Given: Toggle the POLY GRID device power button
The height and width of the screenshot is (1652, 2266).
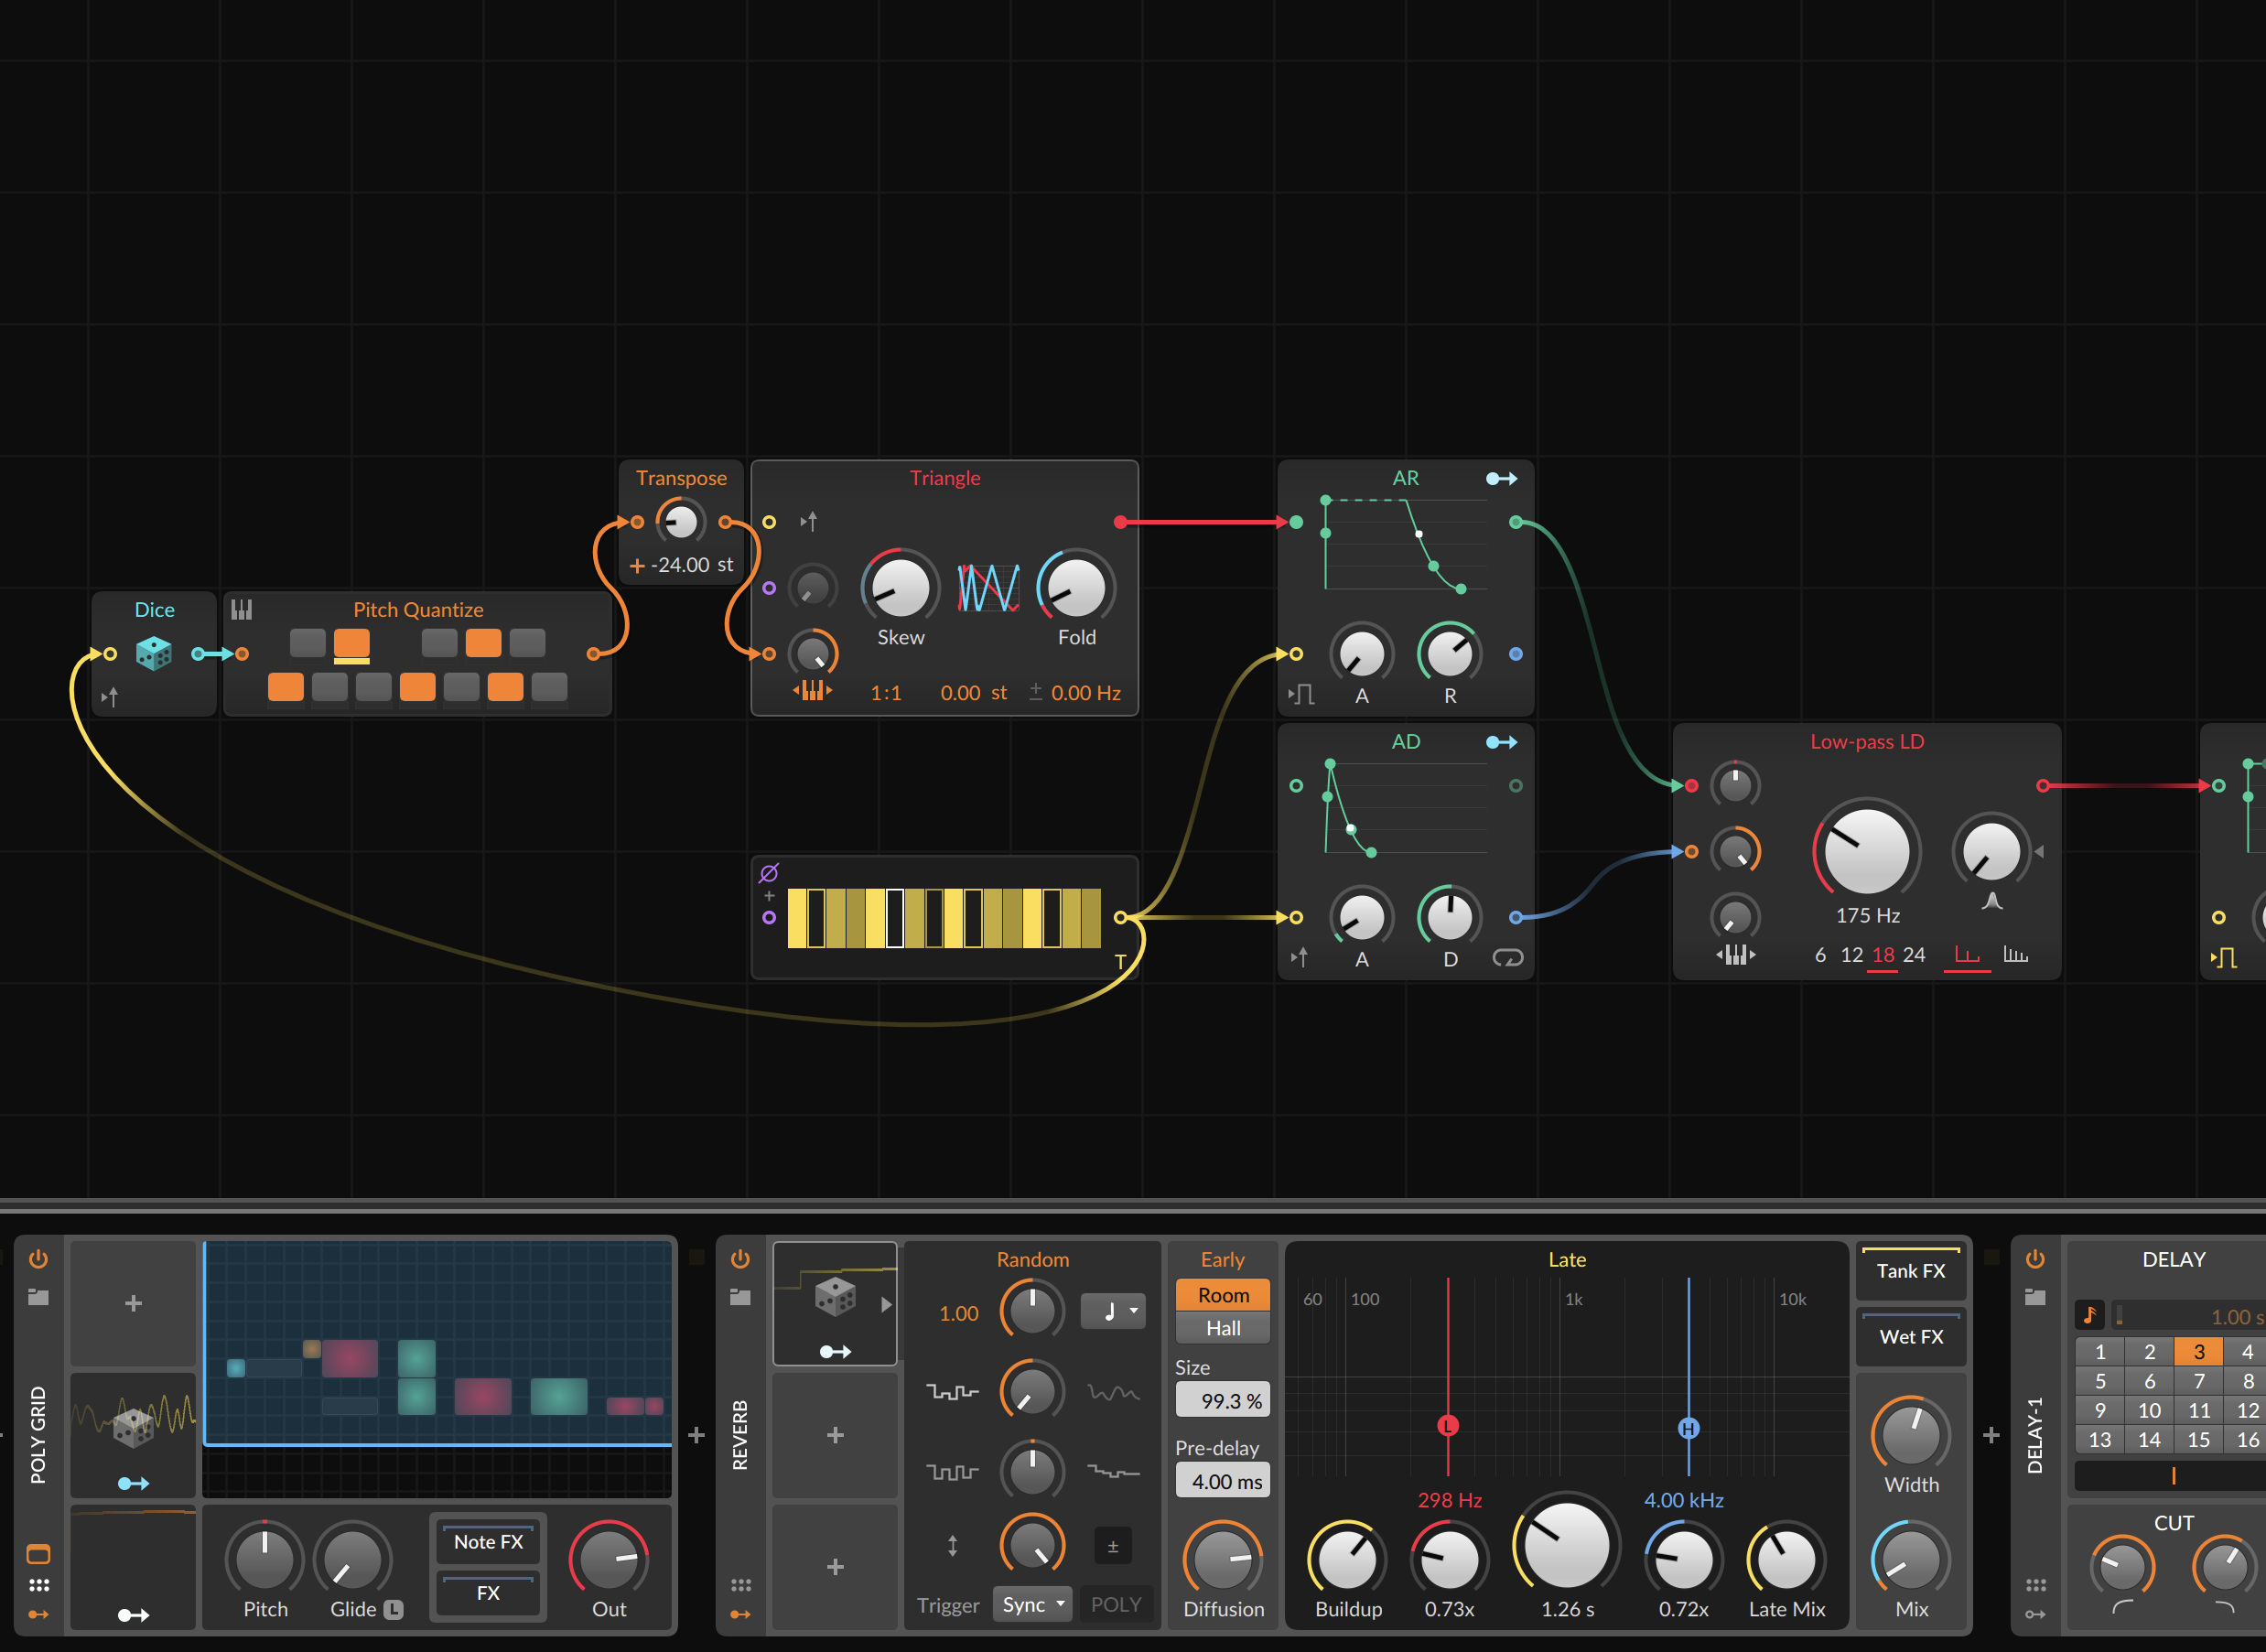Looking at the screenshot, I should tap(38, 1259).
